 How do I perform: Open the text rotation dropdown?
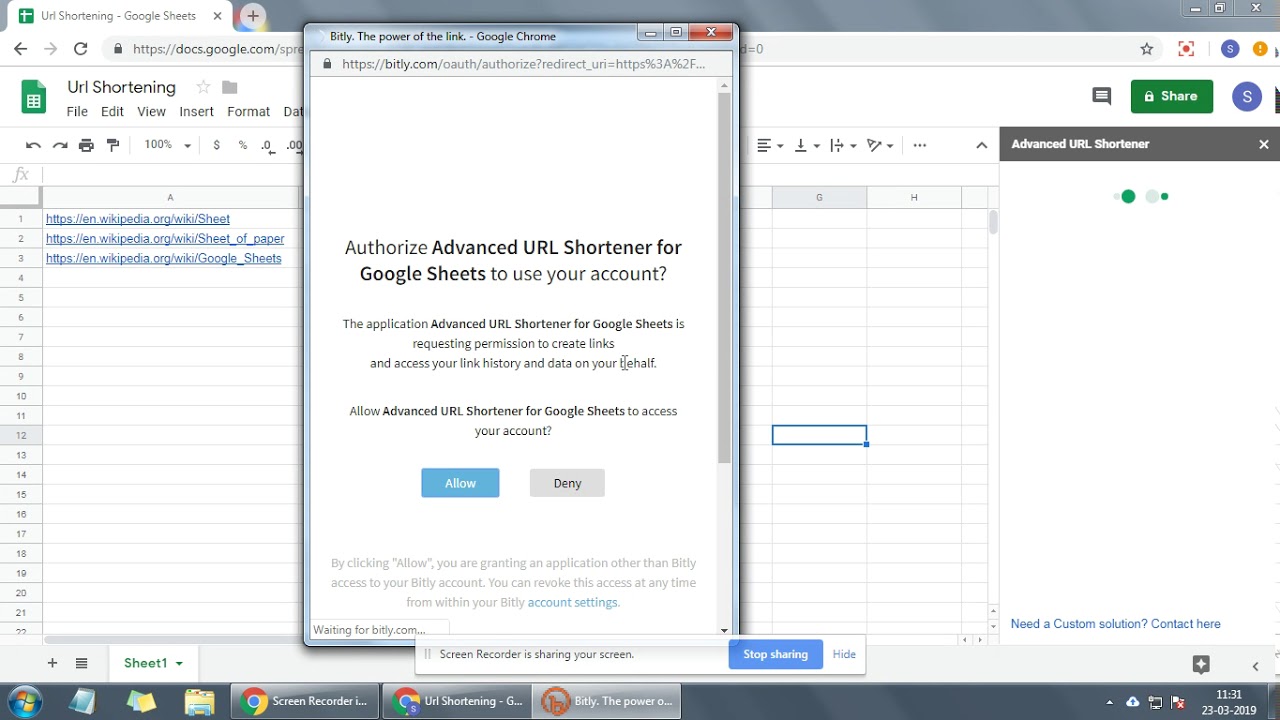pyautogui.click(x=880, y=145)
